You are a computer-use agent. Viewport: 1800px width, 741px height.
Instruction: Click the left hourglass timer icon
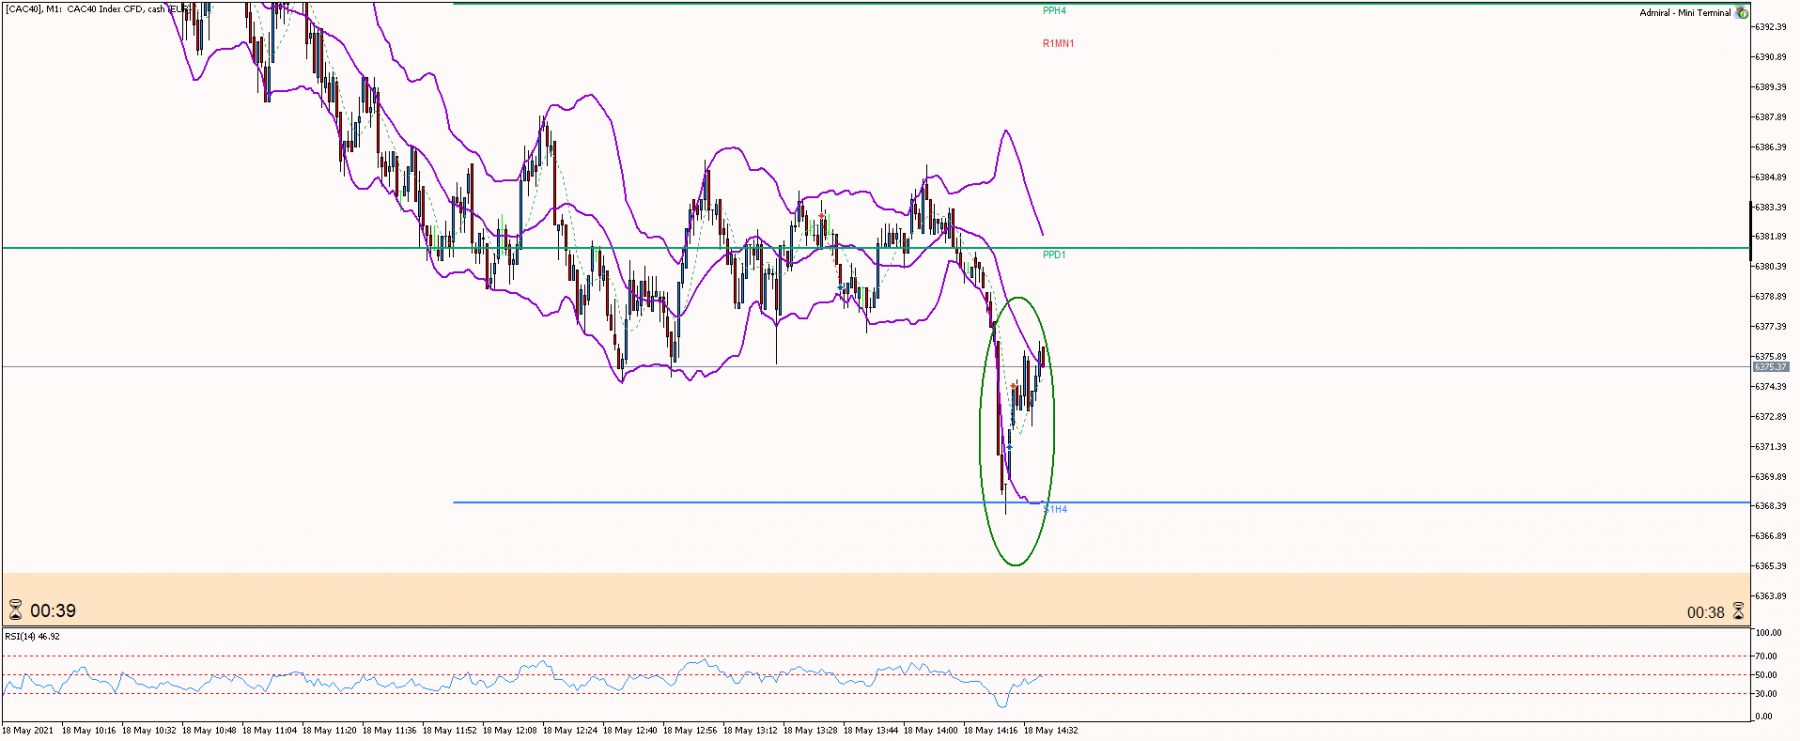click(15, 610)
